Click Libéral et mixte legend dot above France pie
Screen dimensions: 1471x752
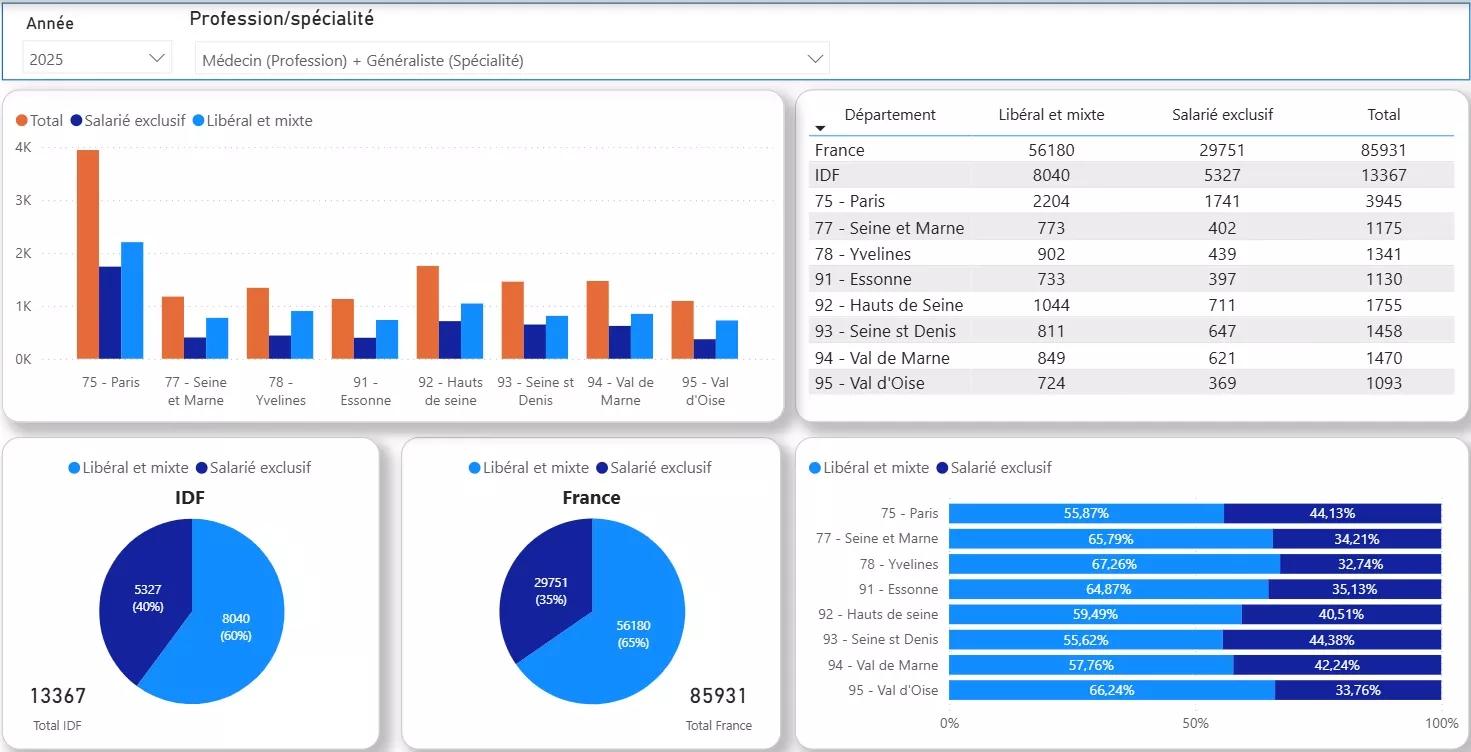pos(475,468)
